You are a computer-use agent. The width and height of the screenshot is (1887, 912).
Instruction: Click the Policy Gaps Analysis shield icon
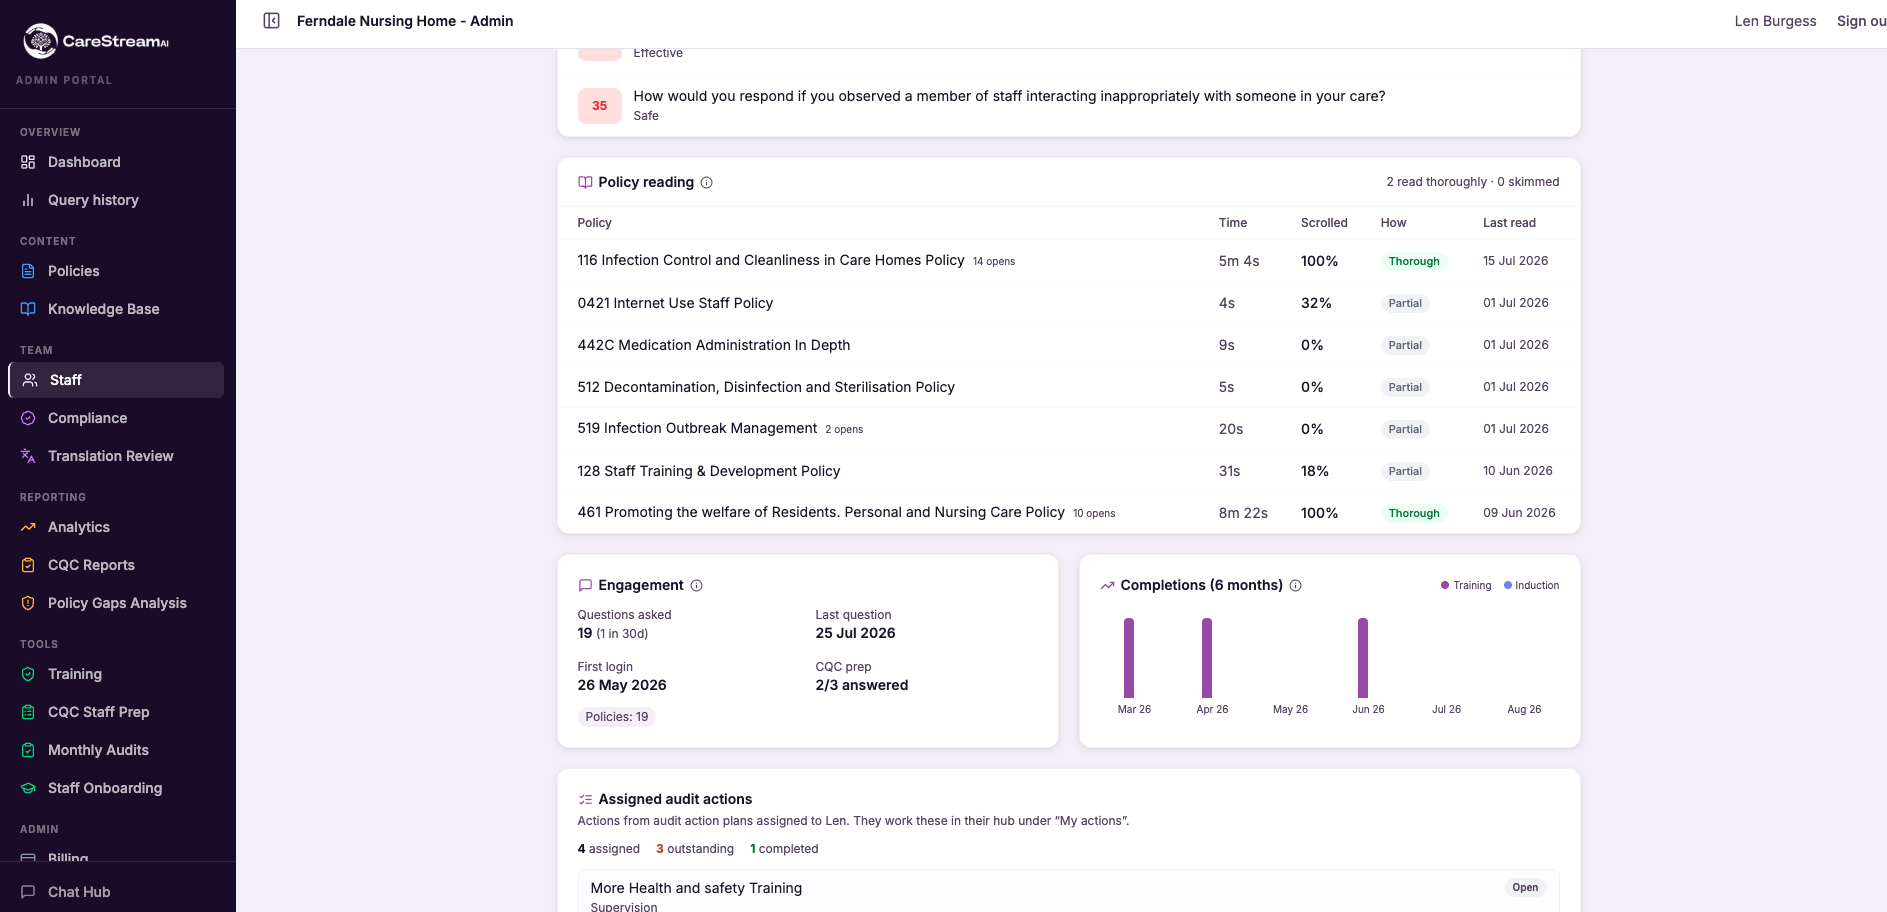pyautogui.click(x=28, y=603)
